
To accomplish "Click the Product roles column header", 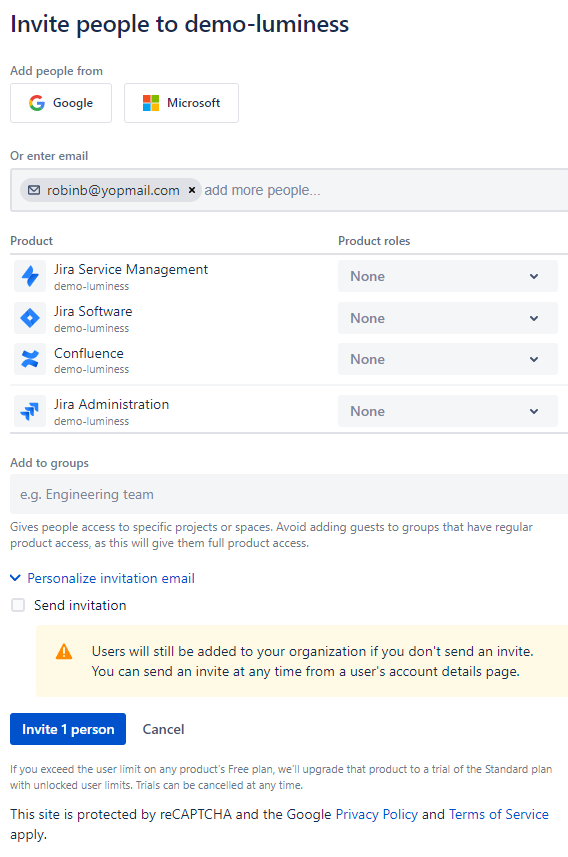I will click(x=374, y=241).
